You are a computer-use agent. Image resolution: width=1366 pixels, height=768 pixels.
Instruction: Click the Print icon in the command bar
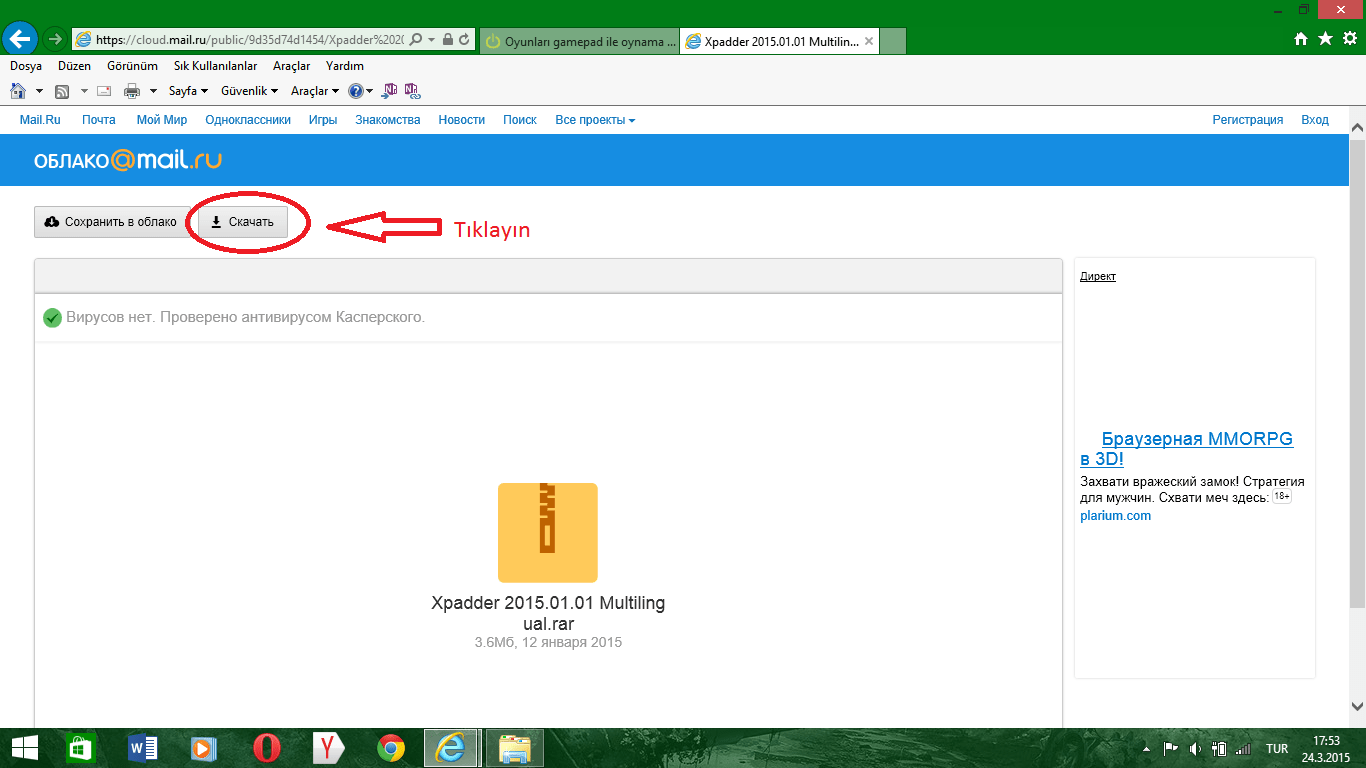pos(132,91)
